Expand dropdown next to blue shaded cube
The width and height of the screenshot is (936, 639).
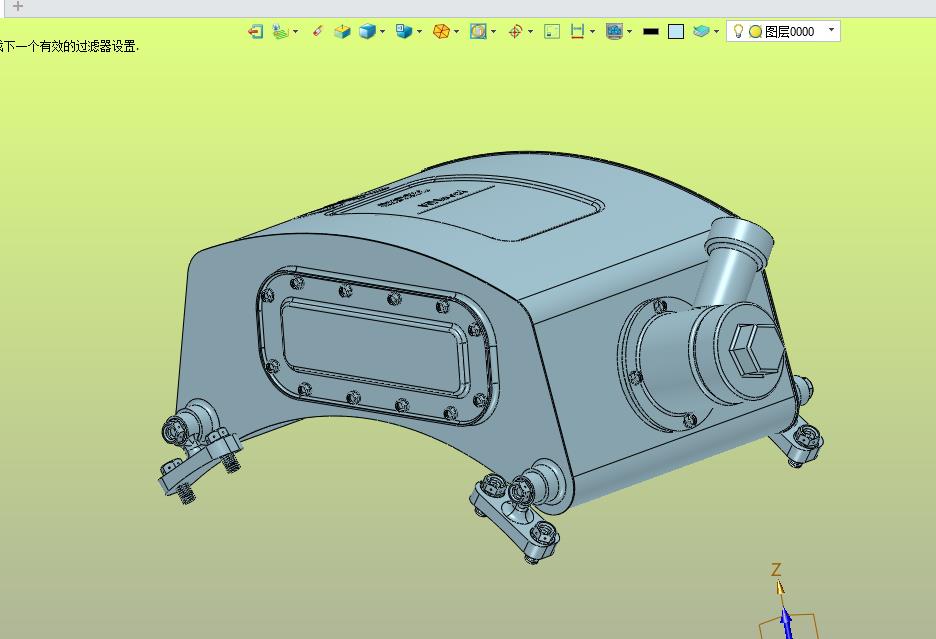382,32
